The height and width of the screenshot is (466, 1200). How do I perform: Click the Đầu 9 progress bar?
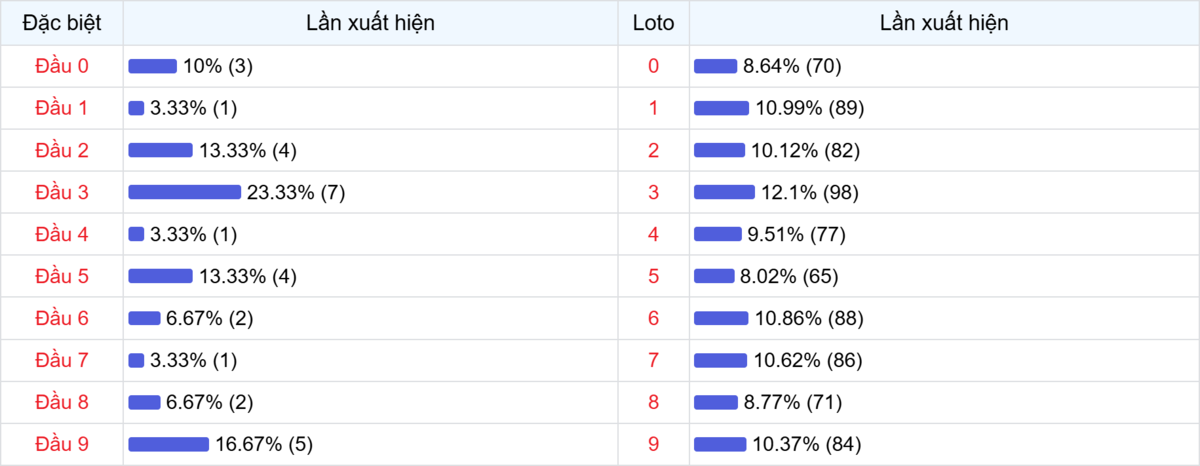(168, 444)
